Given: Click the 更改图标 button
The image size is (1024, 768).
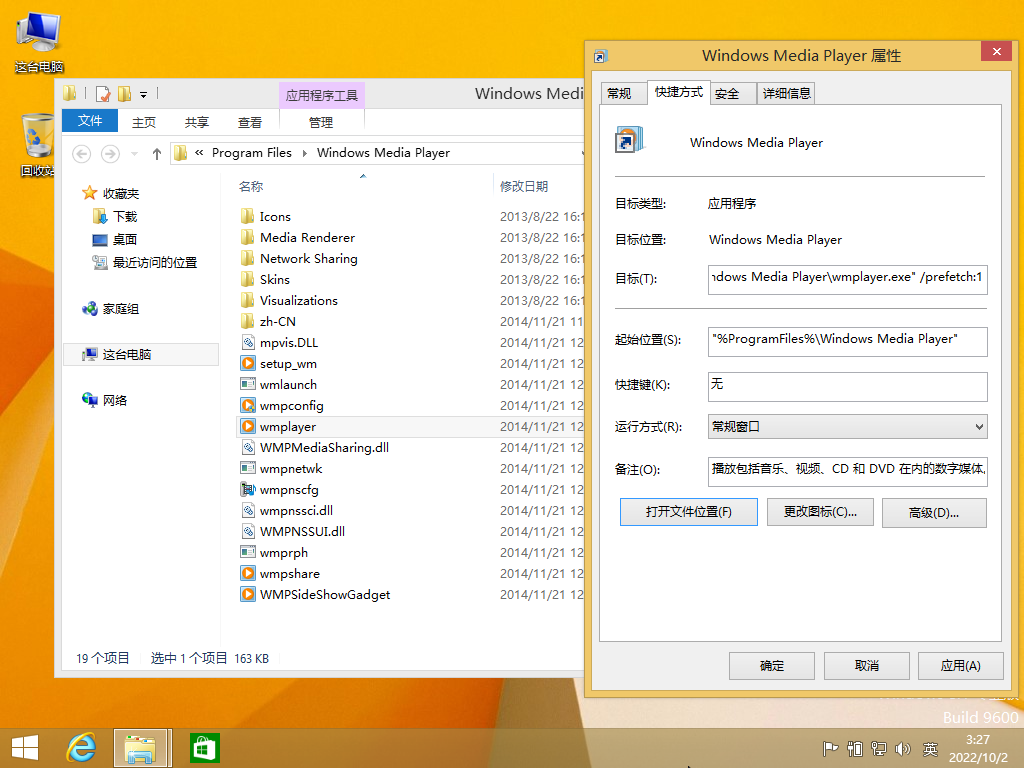Looking at the screenshot, I should 820,511.
